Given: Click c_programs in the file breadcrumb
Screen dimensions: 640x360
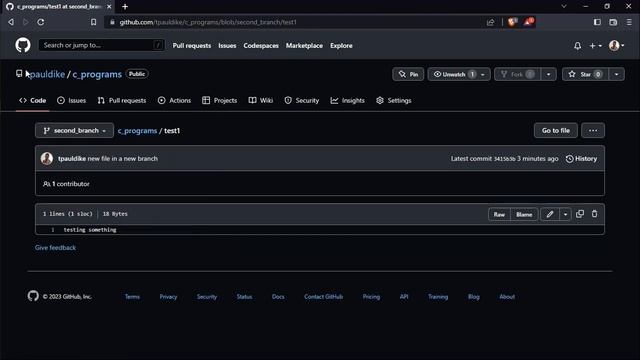Looking at the screenshot, I should point(137,131).
